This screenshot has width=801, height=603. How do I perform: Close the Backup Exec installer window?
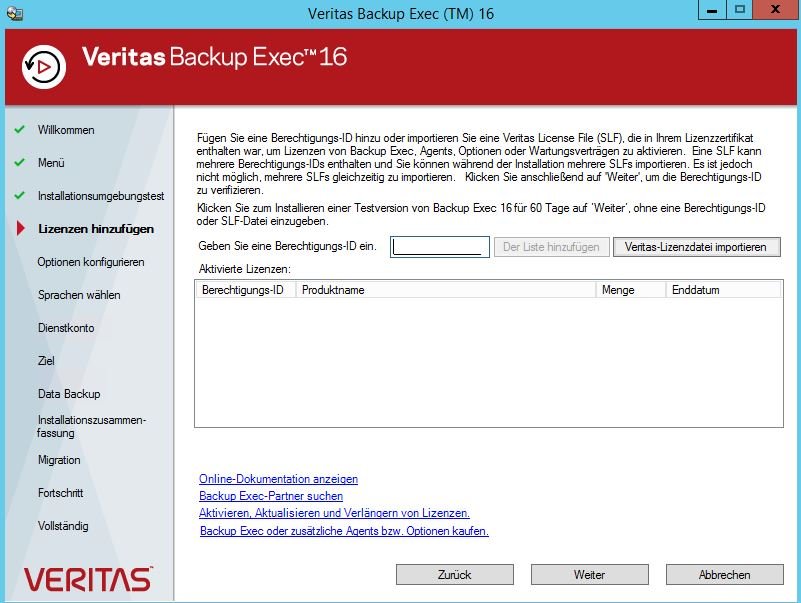pyautogui.click(x=775, y=10)
